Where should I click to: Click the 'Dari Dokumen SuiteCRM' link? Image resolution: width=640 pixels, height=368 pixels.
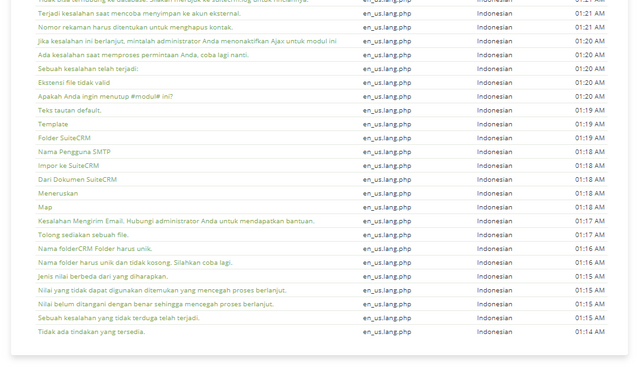click(77, 180)
